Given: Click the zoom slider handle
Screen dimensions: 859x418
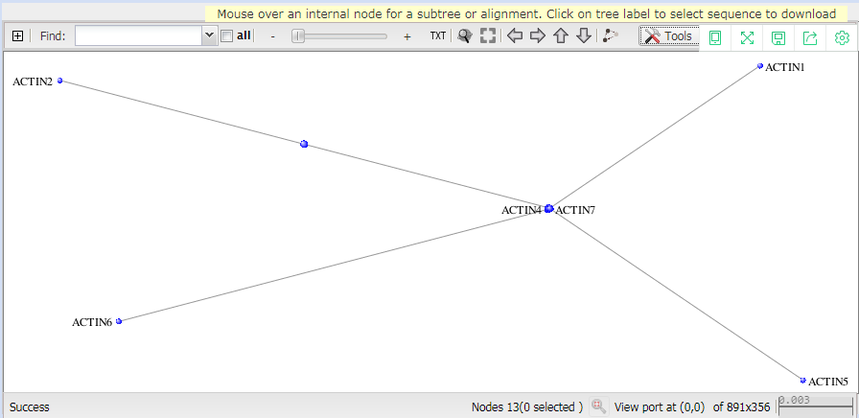Looking at the screenshot, I should 297,36.
